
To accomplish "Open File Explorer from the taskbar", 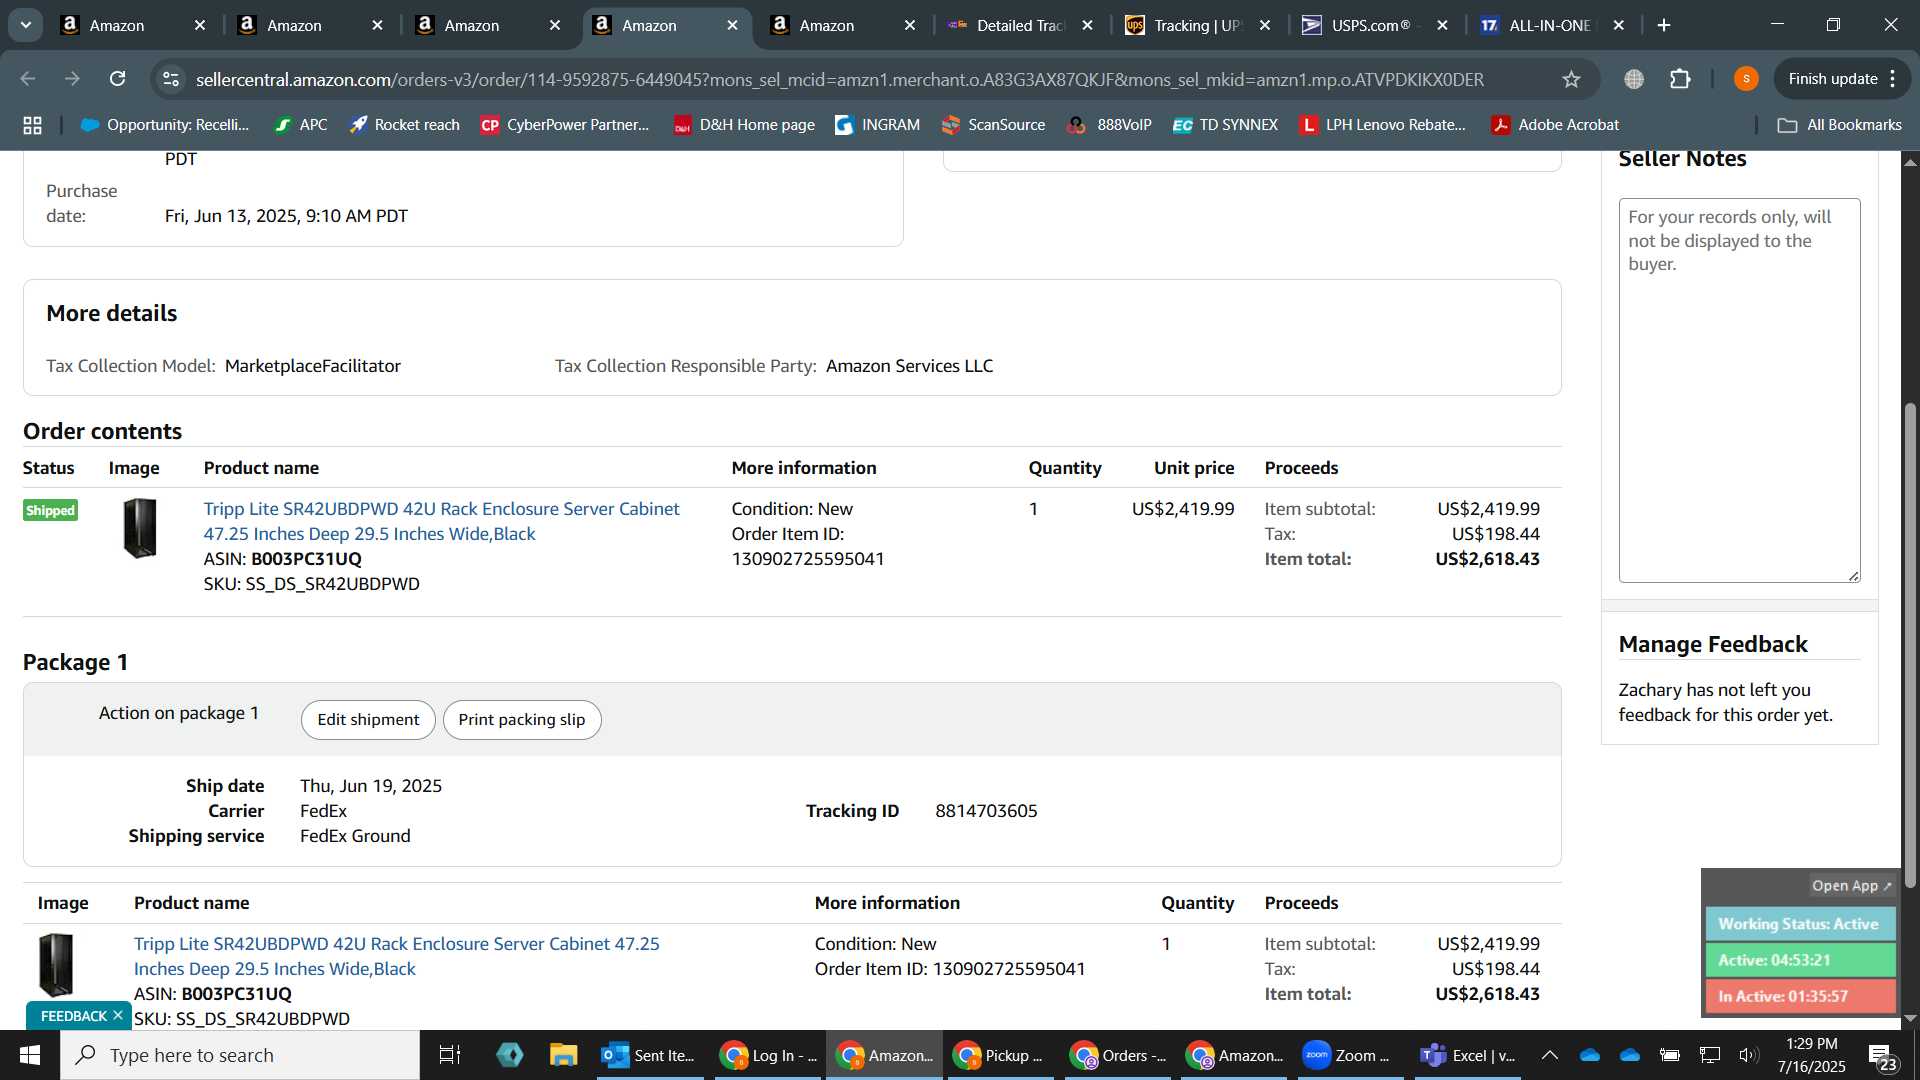I will [x=564, y=1055].
